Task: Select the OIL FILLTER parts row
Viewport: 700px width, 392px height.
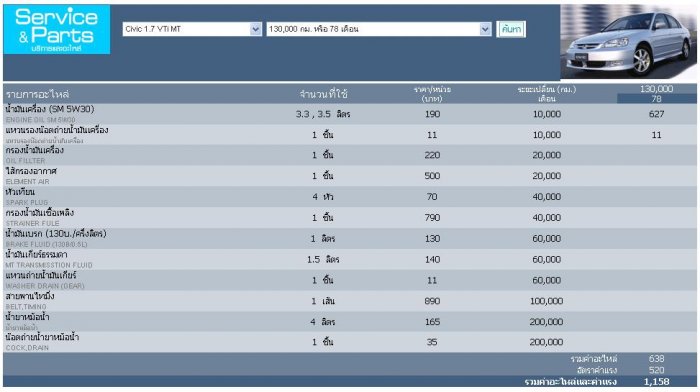Action: click(x=350, y=155)
